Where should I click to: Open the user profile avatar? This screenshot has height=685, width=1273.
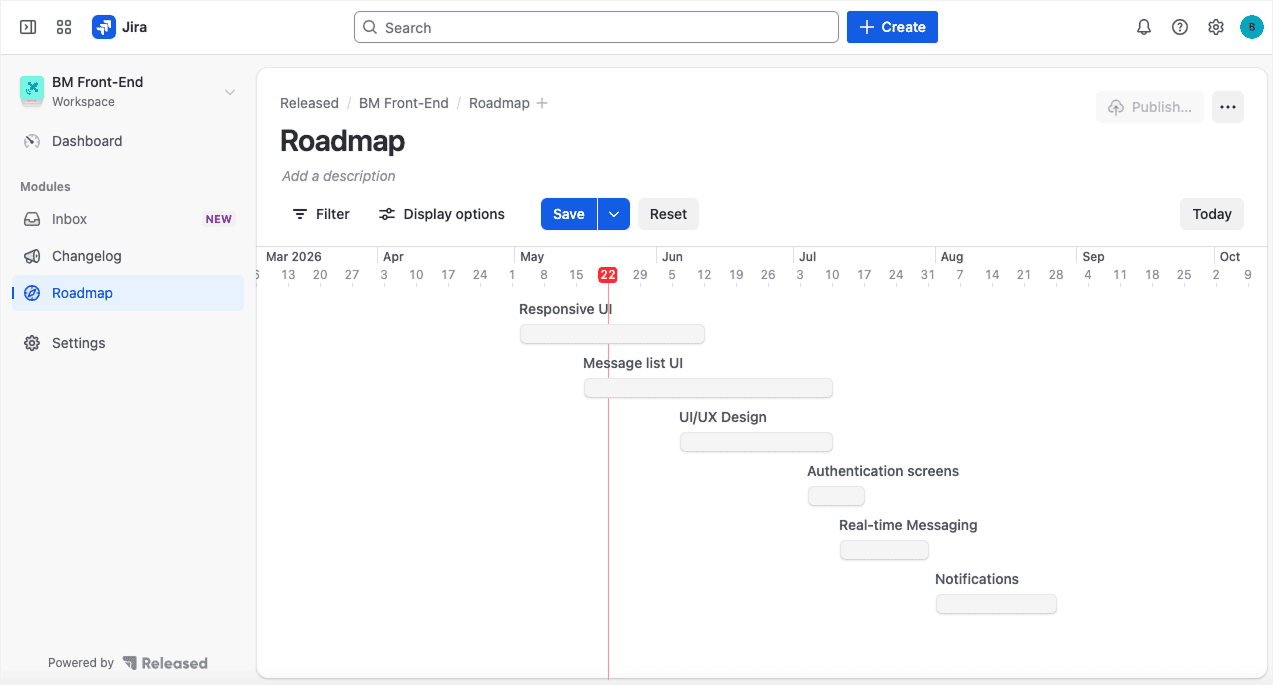(x=1251, y=27)
